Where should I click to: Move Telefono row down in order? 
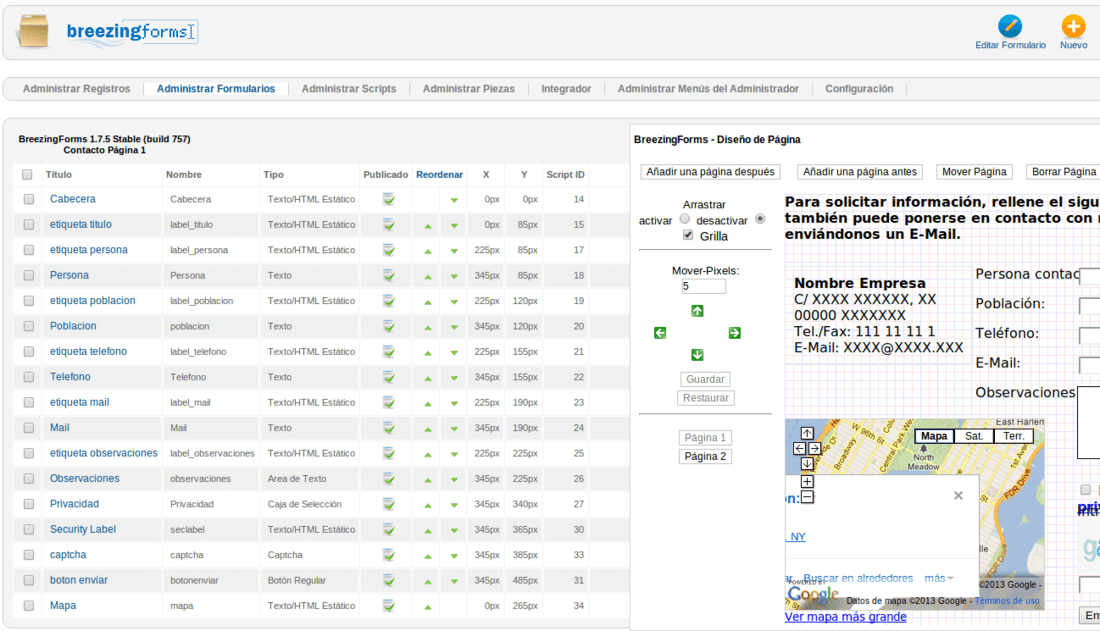point(454,378)
